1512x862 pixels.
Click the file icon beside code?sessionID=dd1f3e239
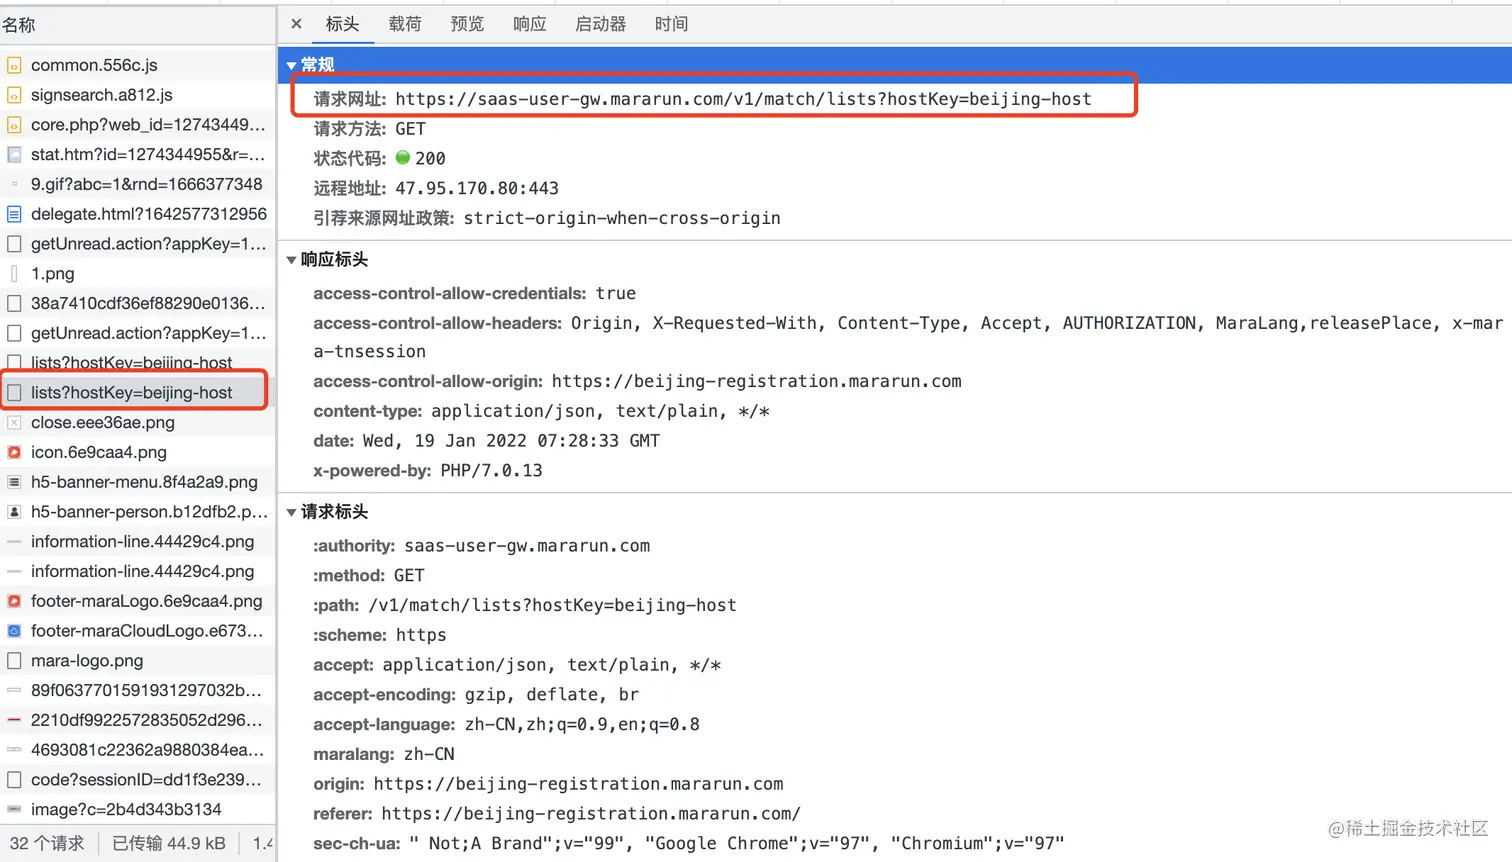(14, 780)
